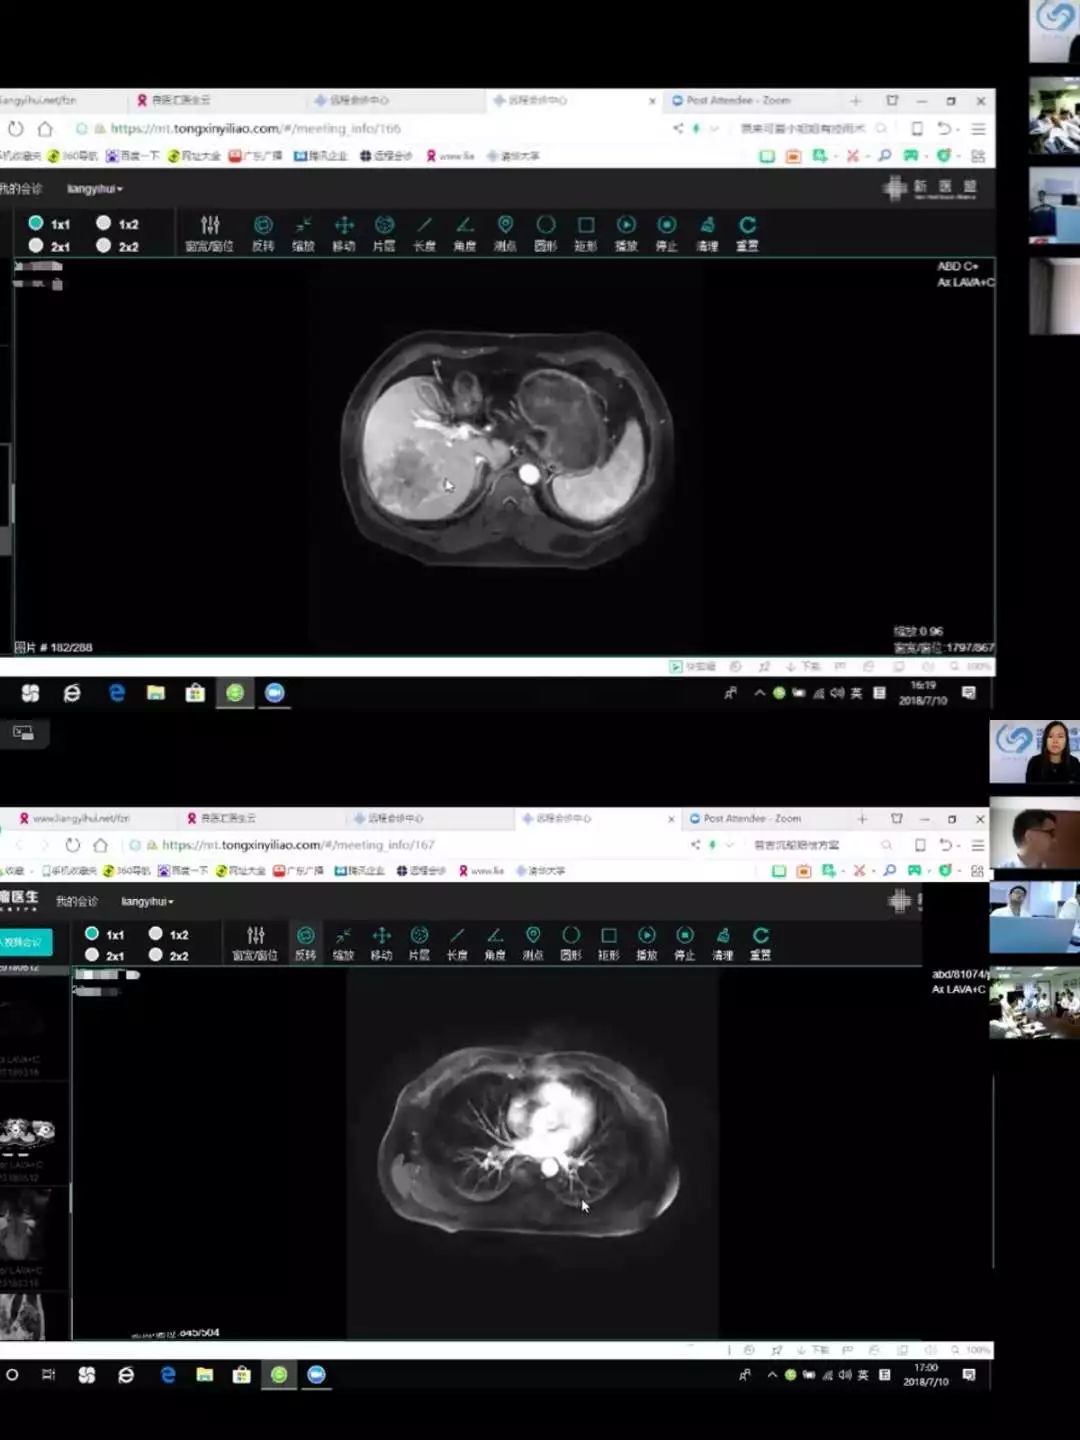Click the 反转 invert icon in the bottom viewer
Viewport: 1080px width, 1440px height.
point(305,943)
